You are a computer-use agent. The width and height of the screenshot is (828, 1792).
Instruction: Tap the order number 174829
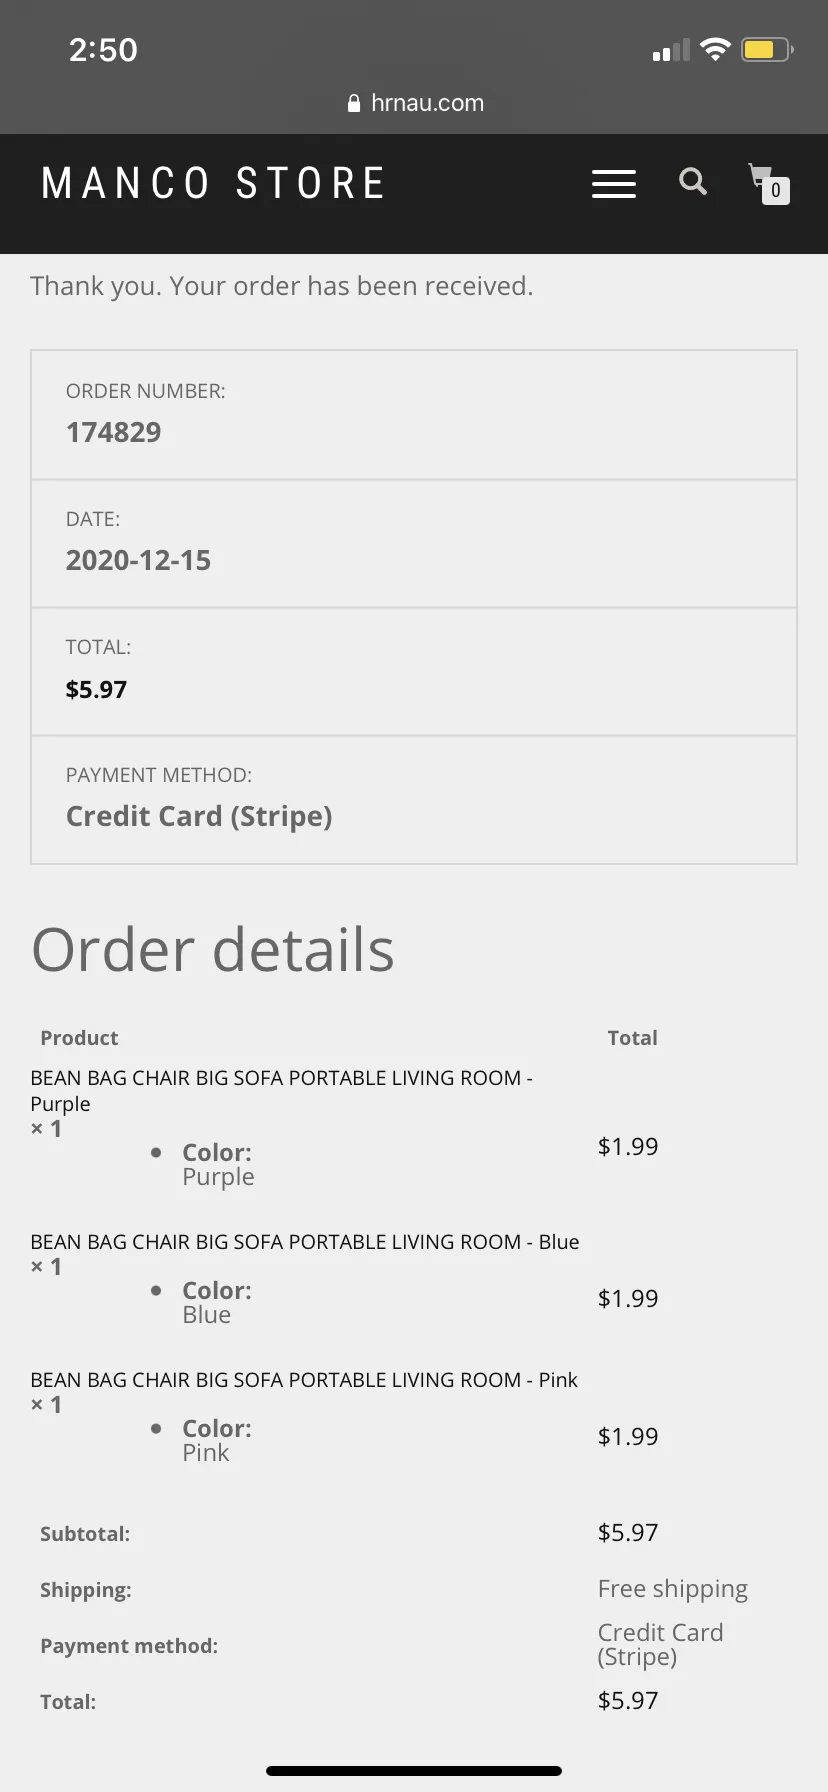click(x=114, y=432)
